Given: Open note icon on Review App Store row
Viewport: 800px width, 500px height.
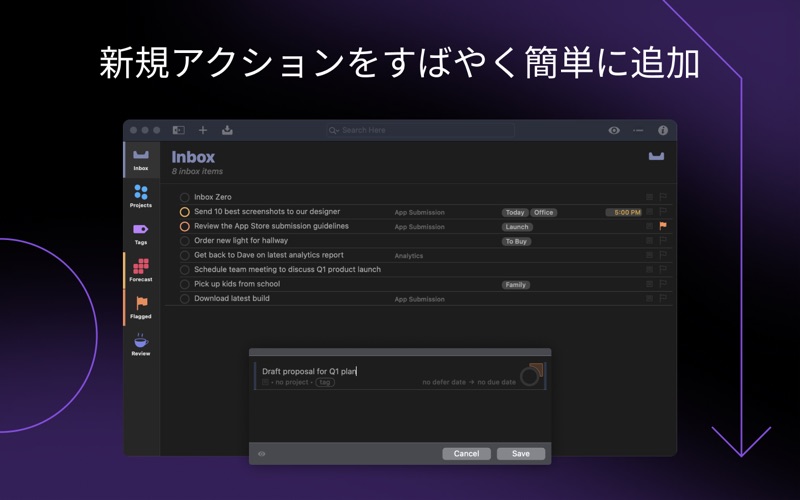Looking at the screenshot, I should pyautogui.click(x=649, y=226).
